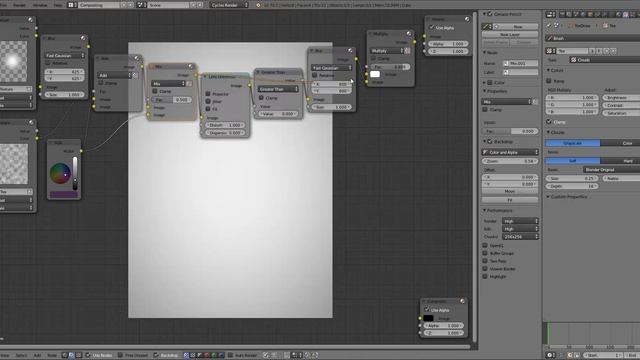Screen dimensions: 640x360
Task: Open the Node menu in node editor header
Action: (x=52, y=355)
